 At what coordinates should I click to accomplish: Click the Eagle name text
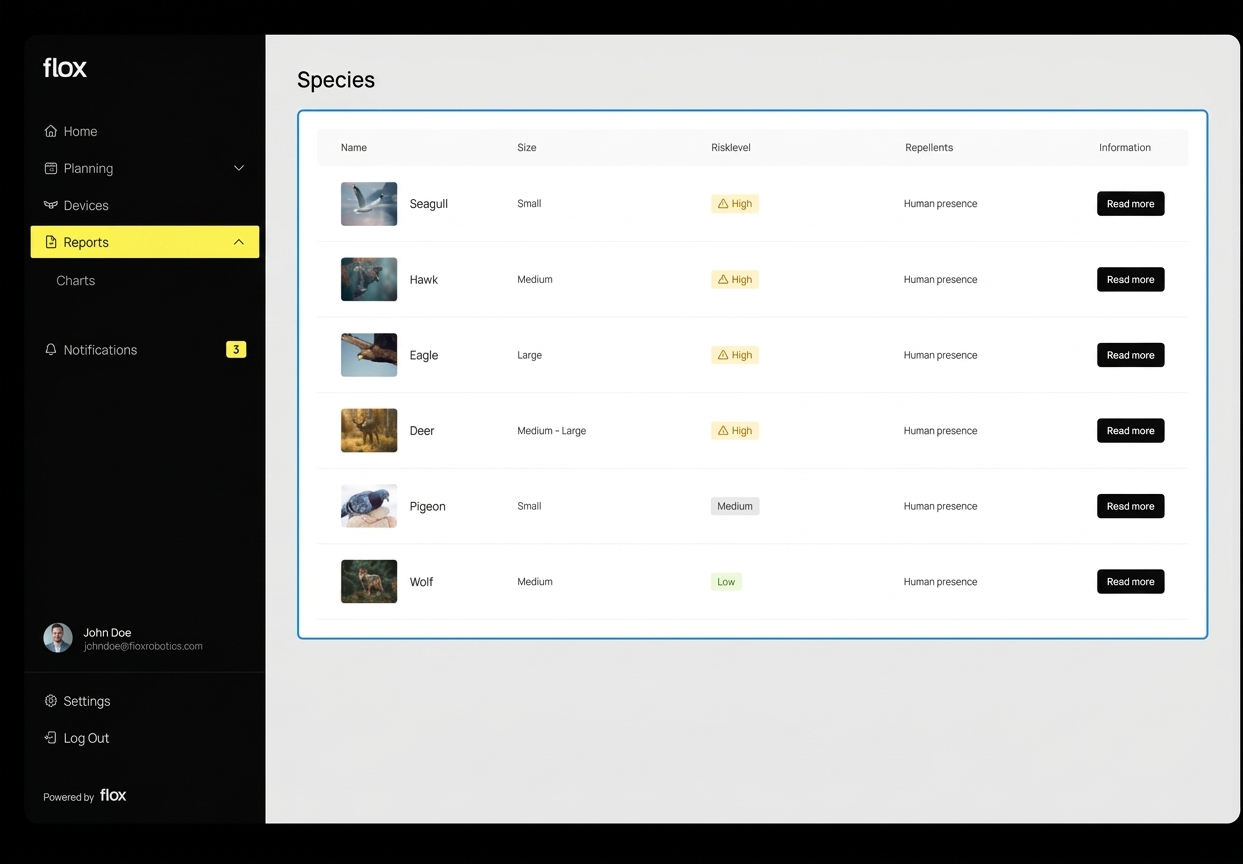tap(424, 355)
